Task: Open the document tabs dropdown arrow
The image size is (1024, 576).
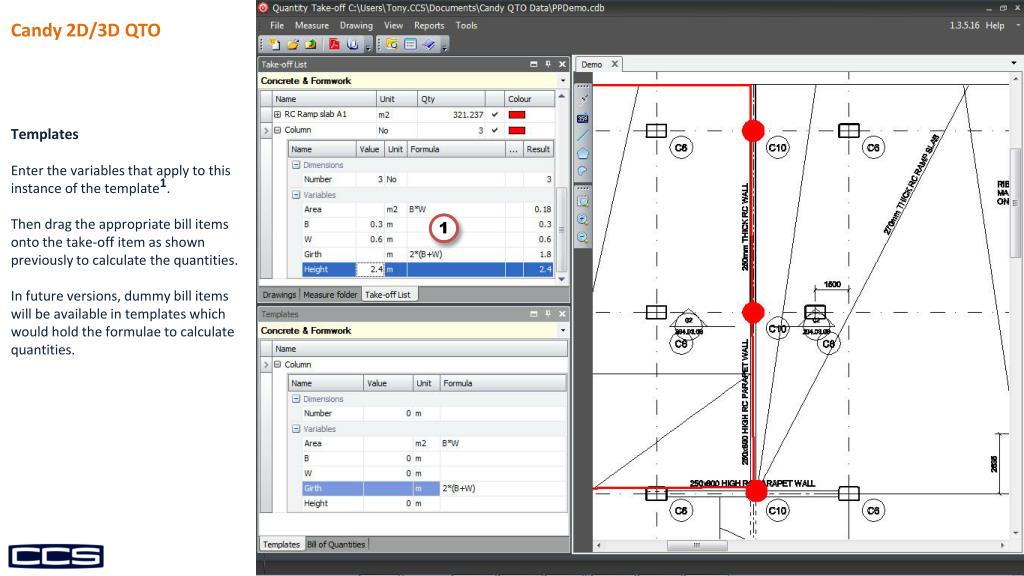Action: click(x=1014, y=63)
